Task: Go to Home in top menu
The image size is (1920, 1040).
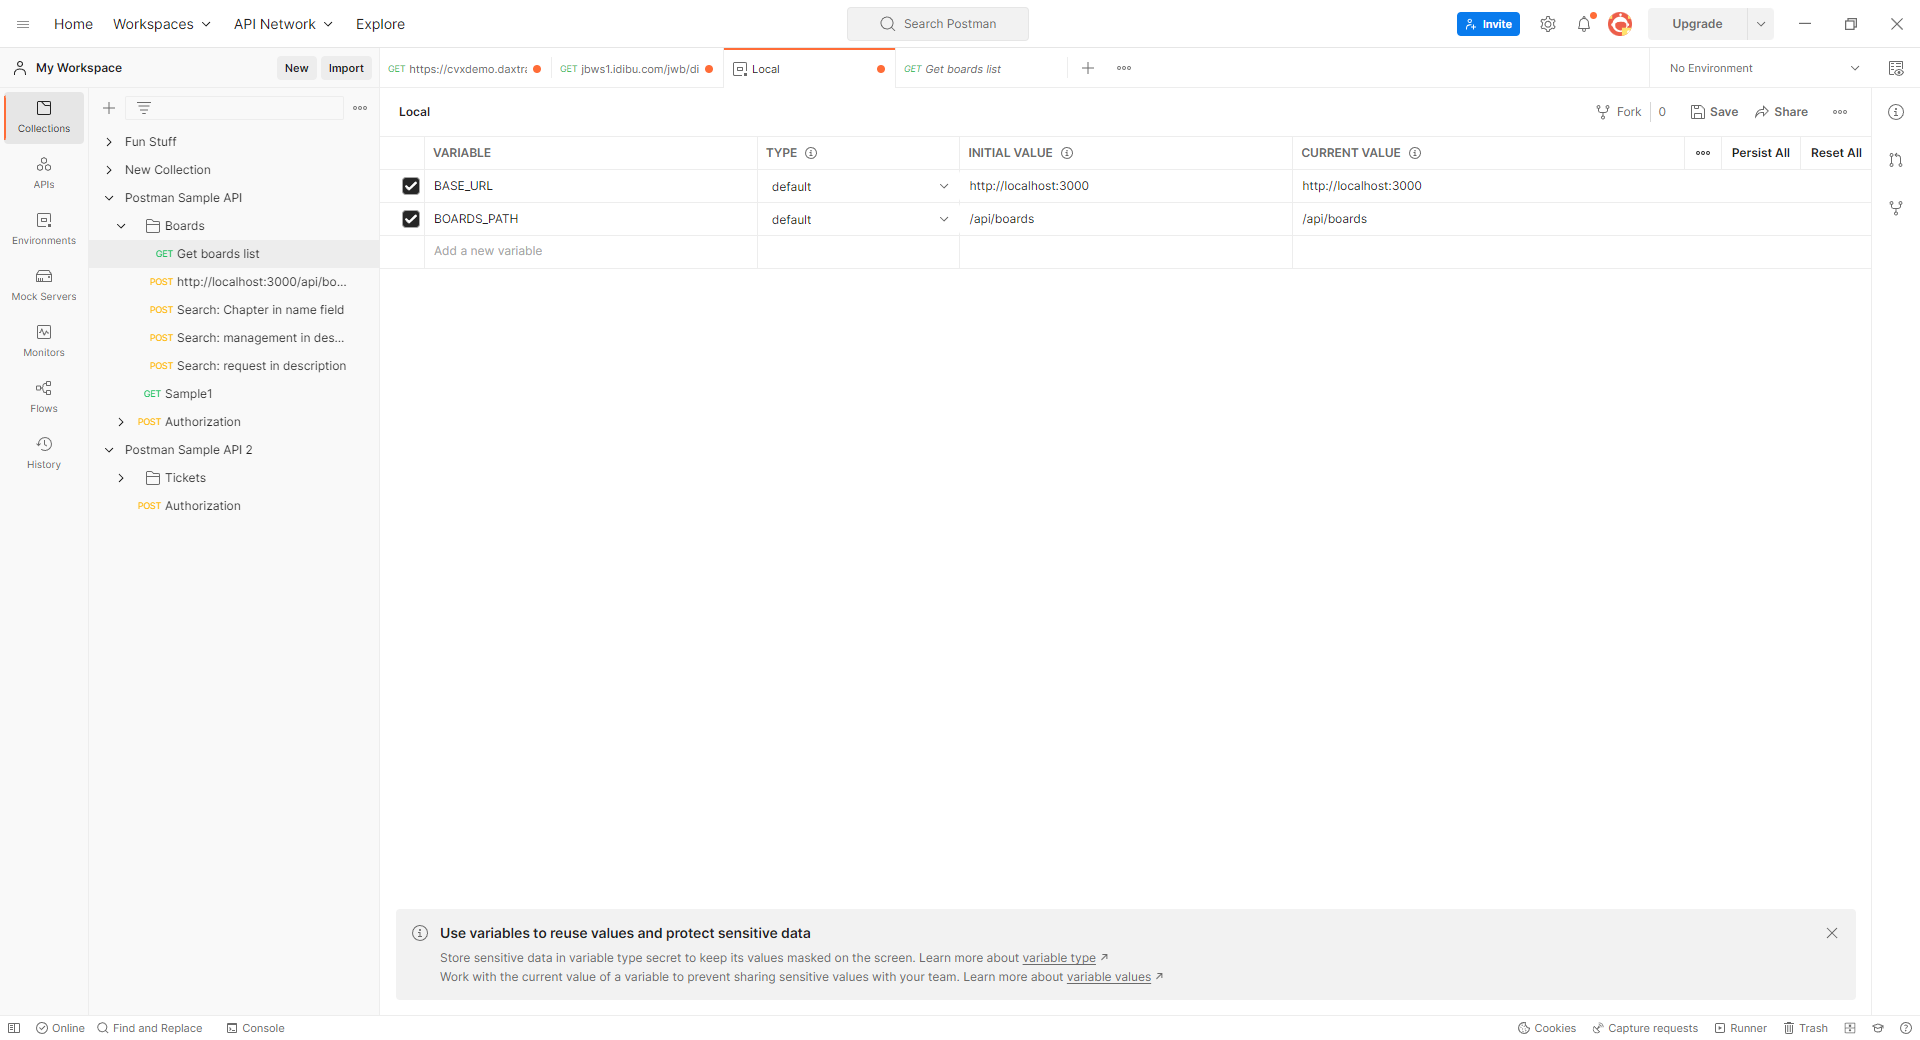Action: 73,24
